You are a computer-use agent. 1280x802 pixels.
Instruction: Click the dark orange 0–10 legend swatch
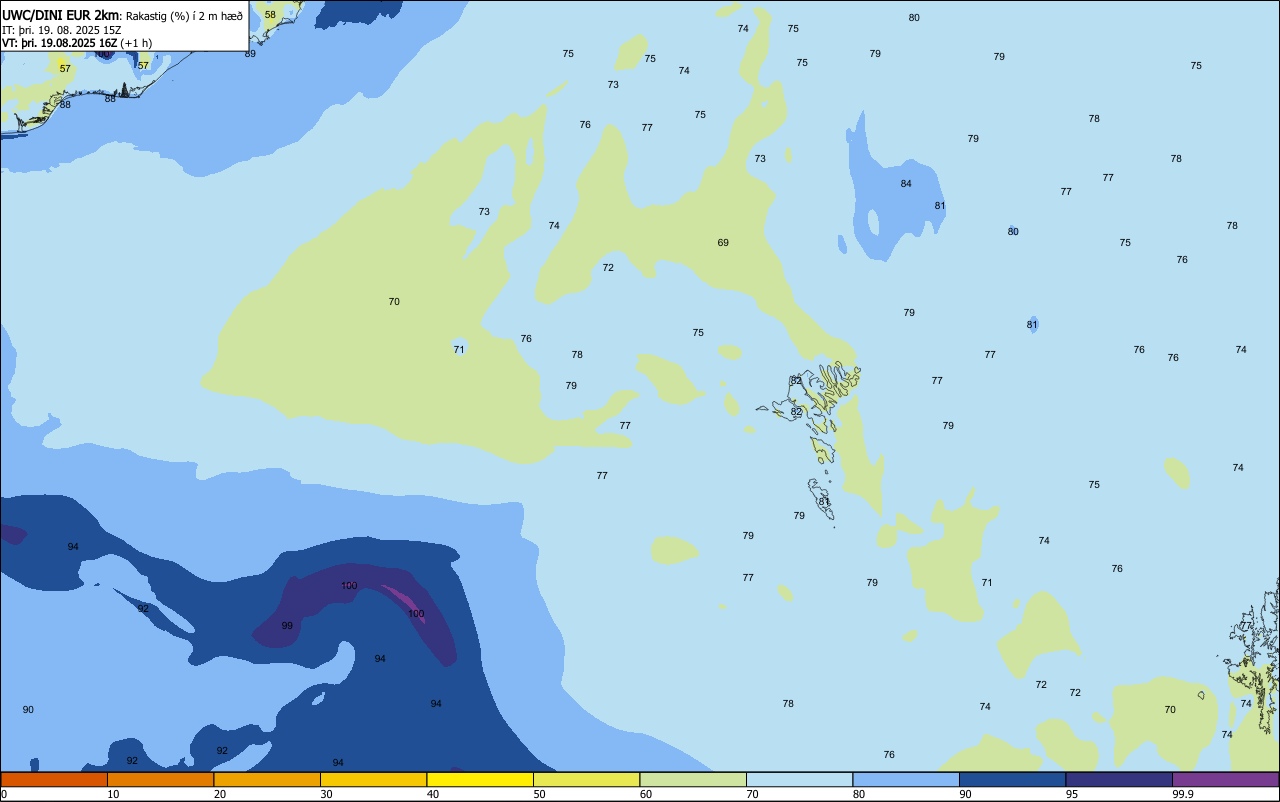pos(54,779)
